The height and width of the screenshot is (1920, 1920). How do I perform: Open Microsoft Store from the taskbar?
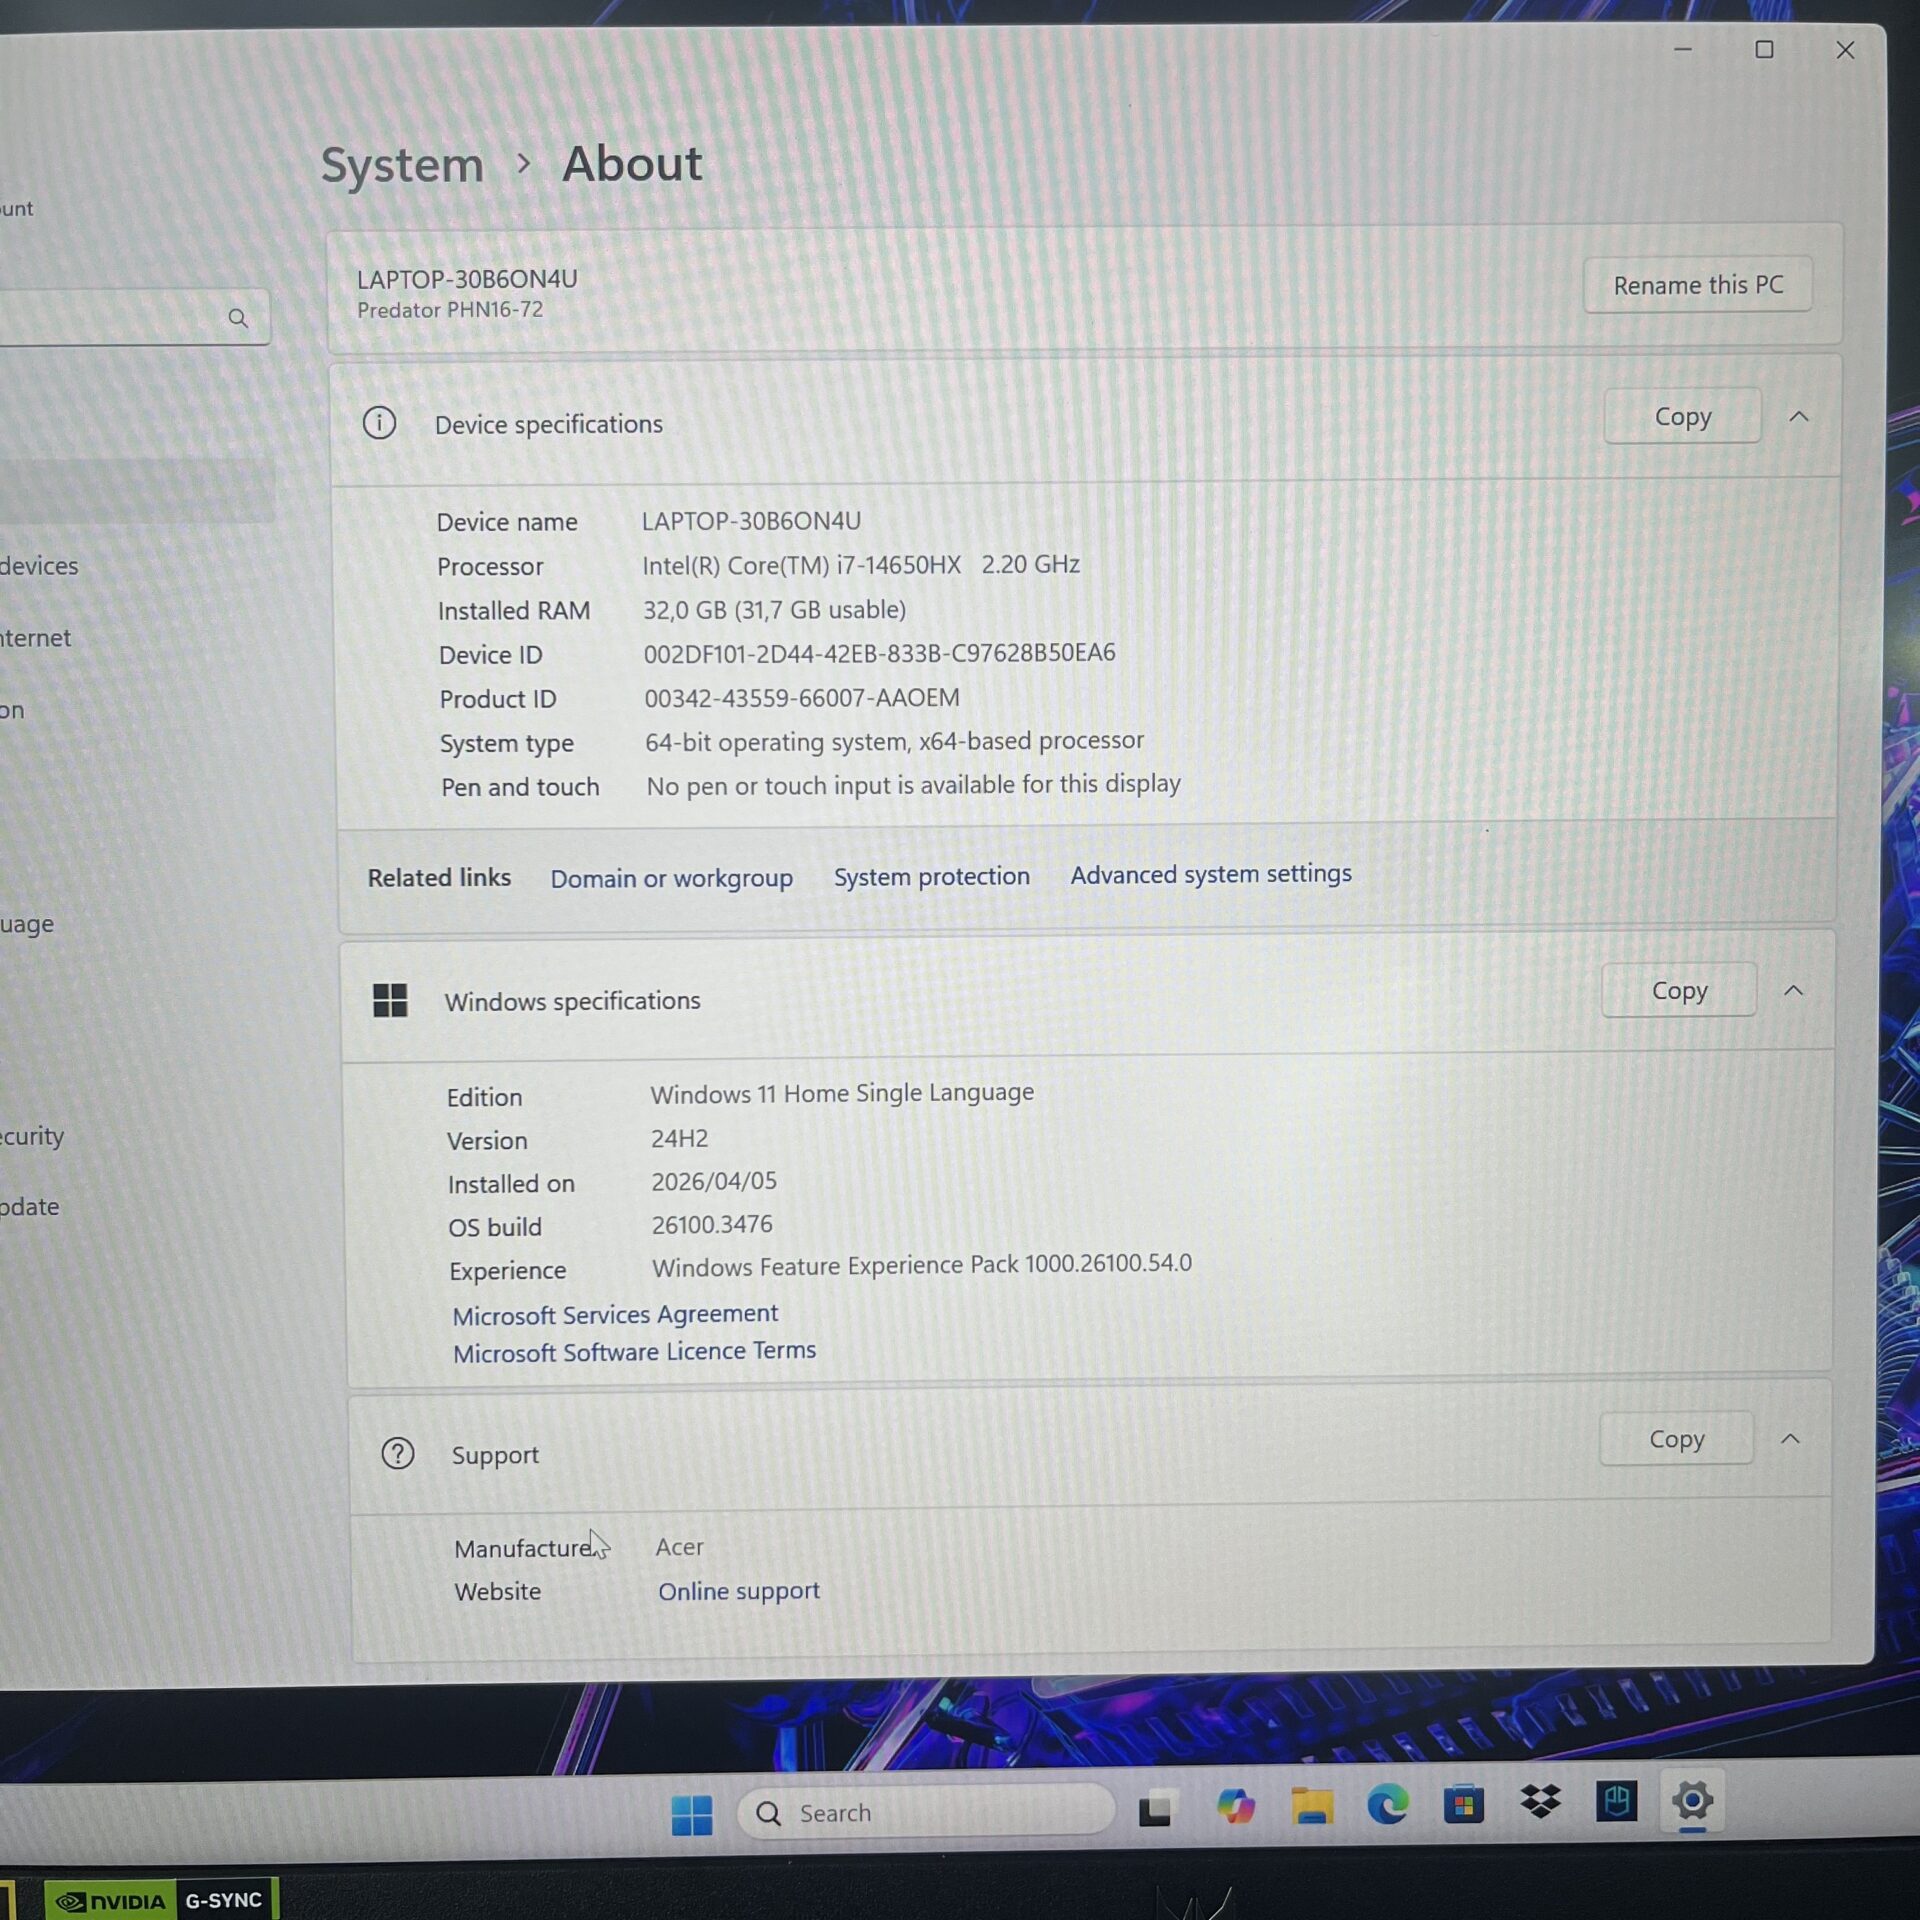pyautogui.click(x=1464, y=1804)
